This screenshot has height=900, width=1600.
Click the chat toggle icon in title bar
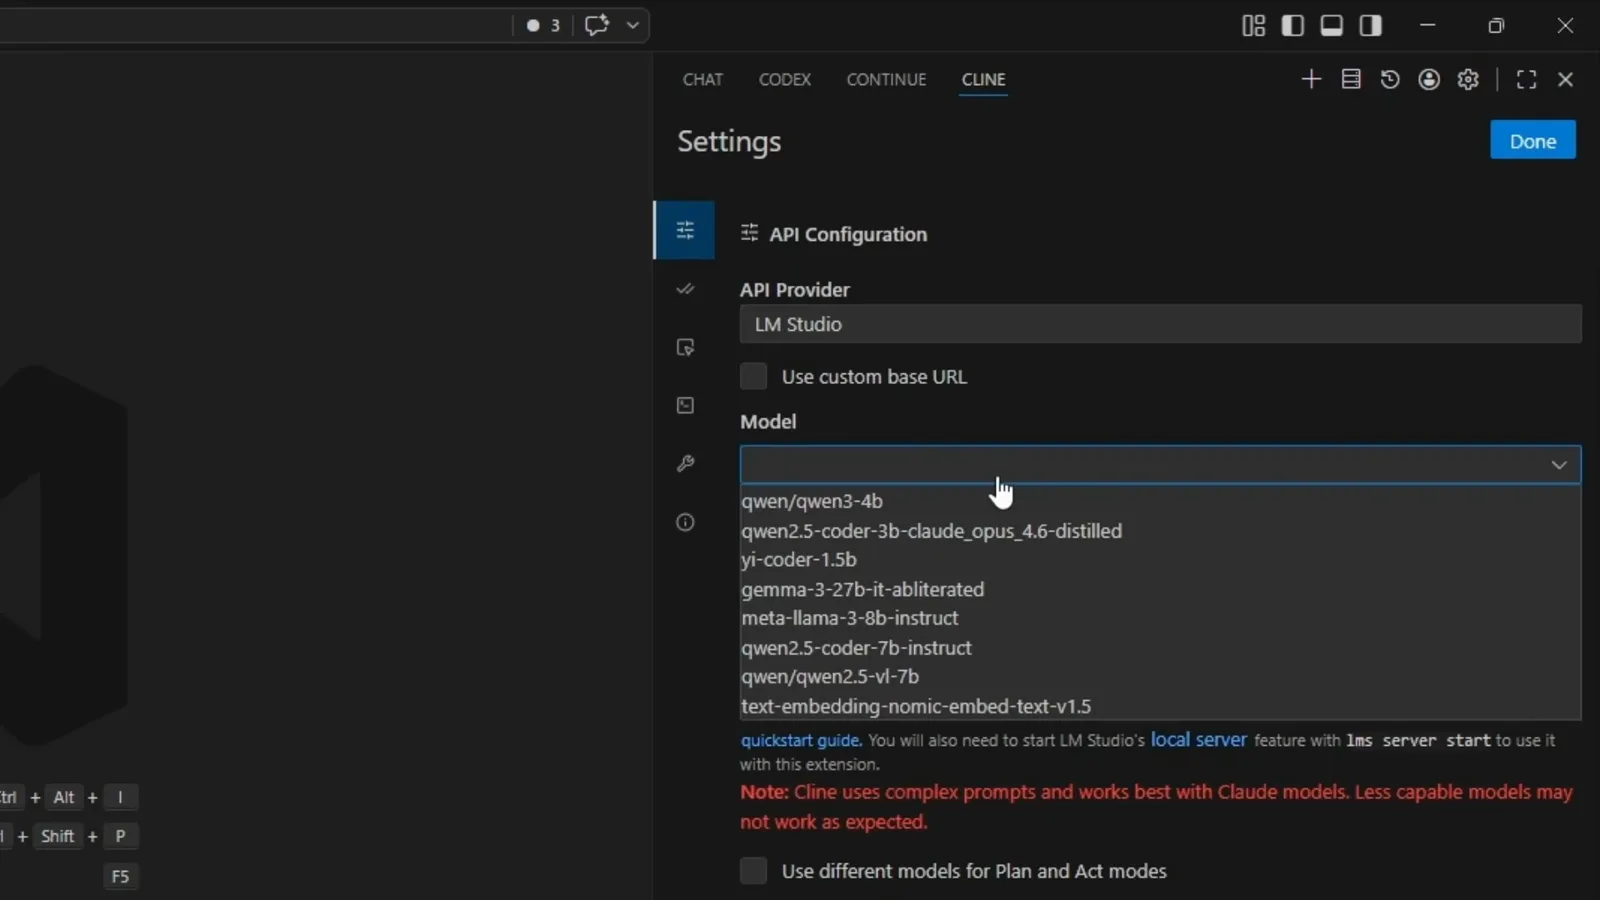(597, 25)
